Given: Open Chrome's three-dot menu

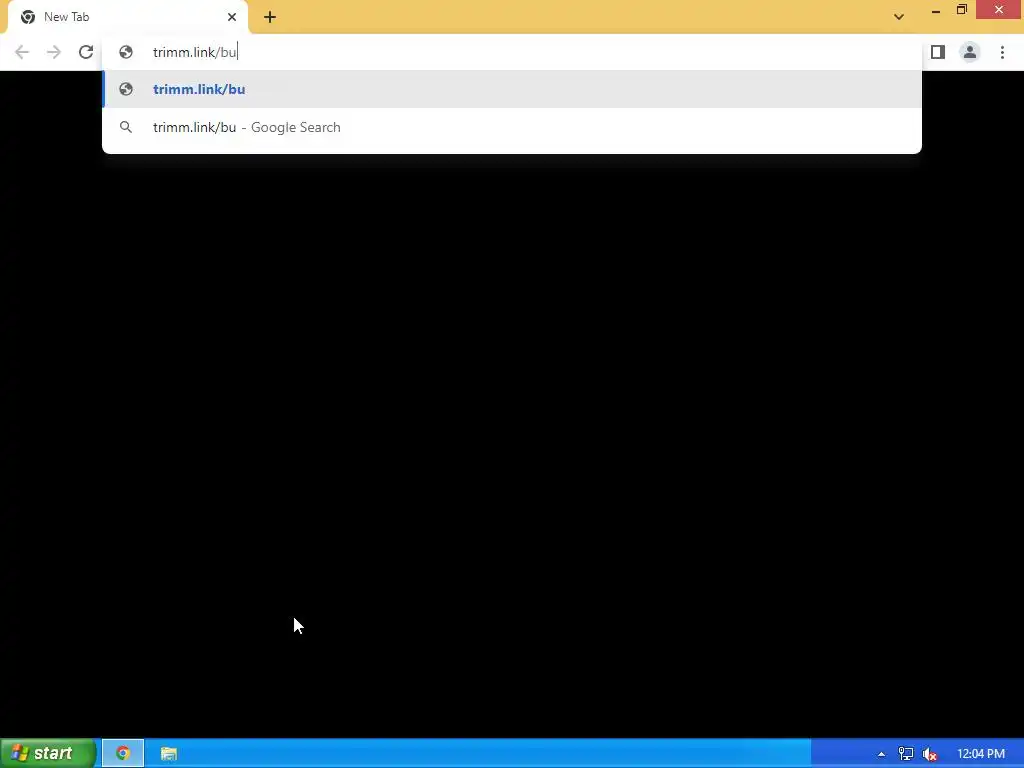Looking at the screenshot, I should tap(1002, 52).
